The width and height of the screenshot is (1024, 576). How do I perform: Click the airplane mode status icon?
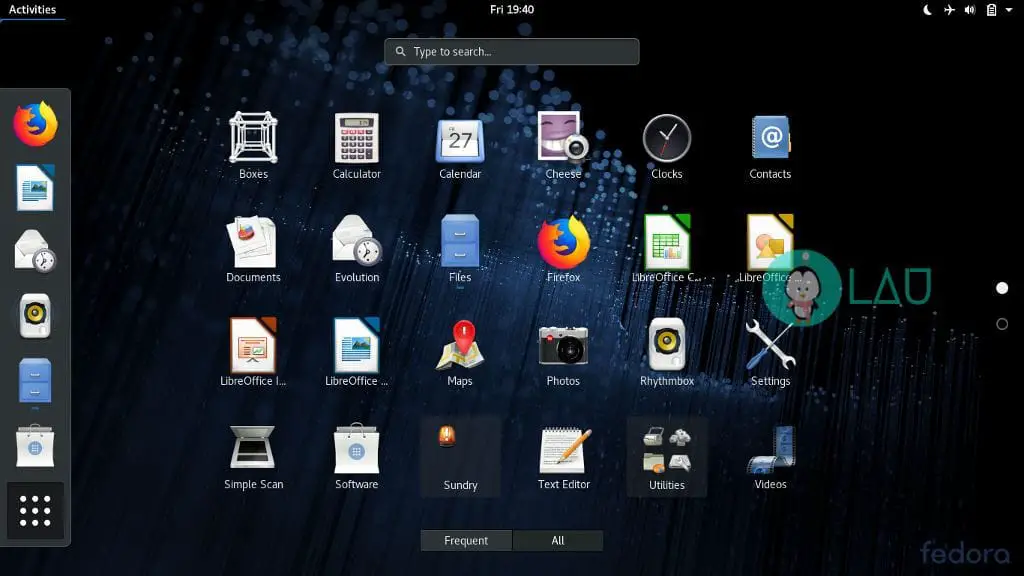(x=949, y=10)
